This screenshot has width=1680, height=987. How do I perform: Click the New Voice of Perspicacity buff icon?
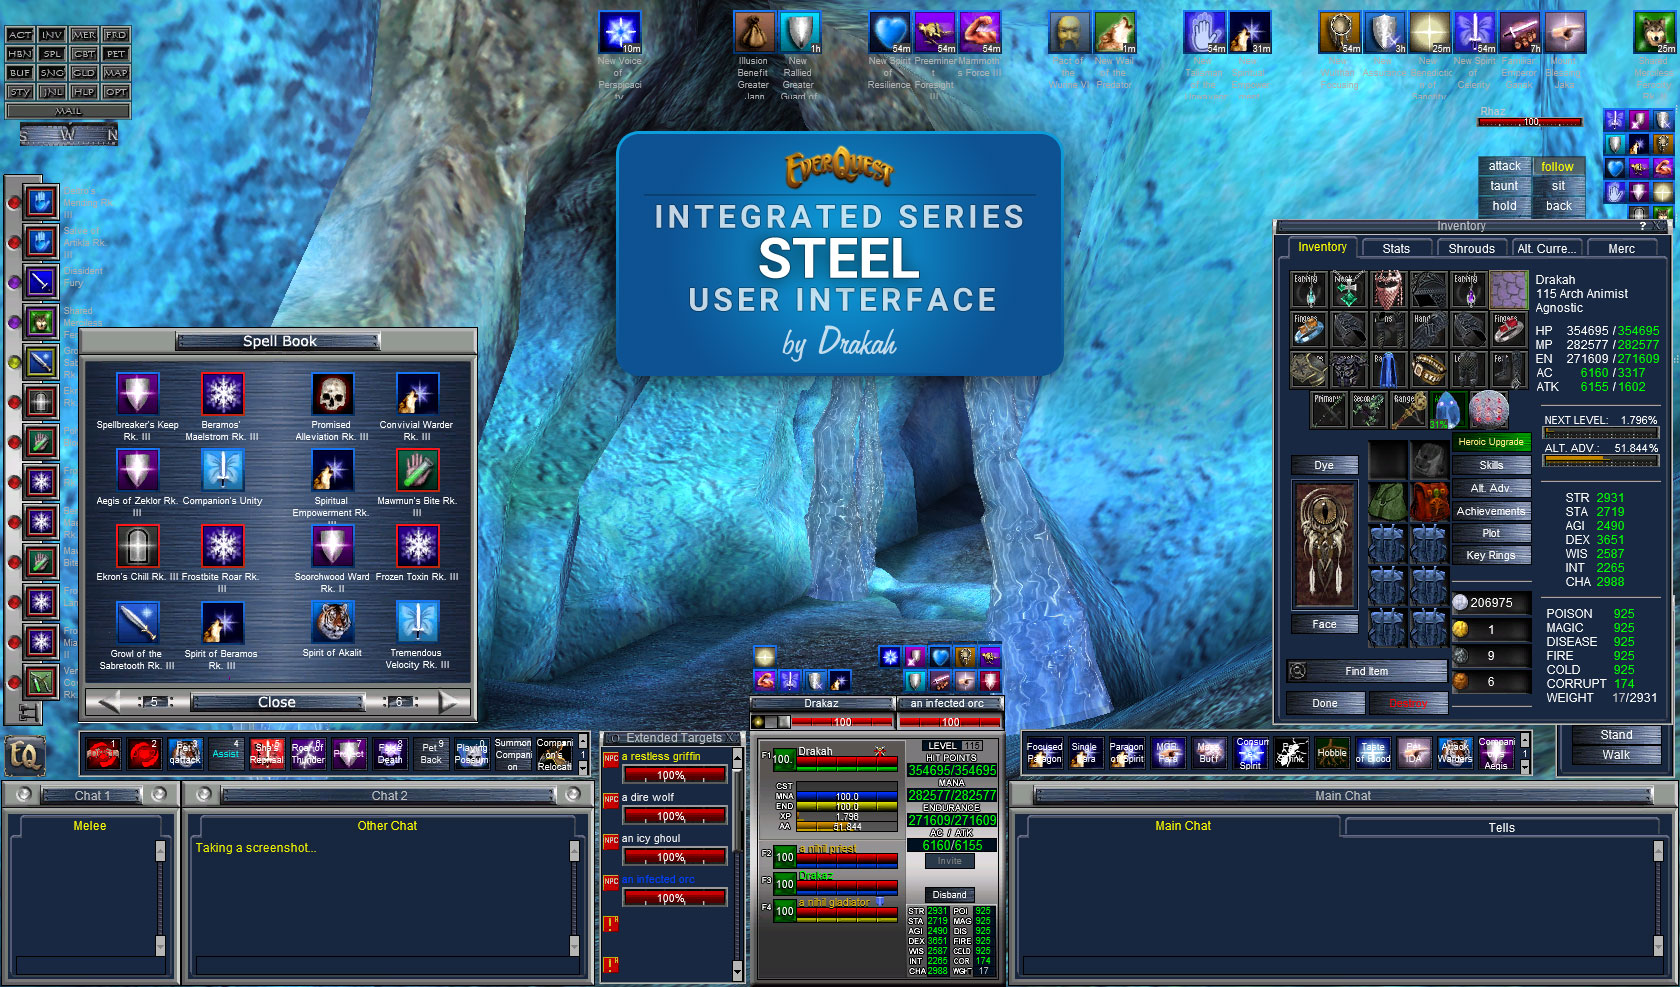click(619, 32)
